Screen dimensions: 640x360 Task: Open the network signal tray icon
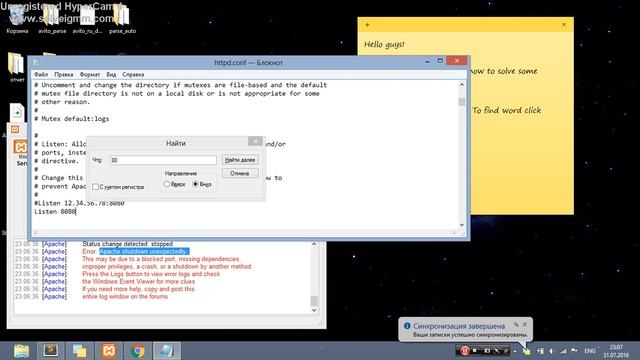563,351
